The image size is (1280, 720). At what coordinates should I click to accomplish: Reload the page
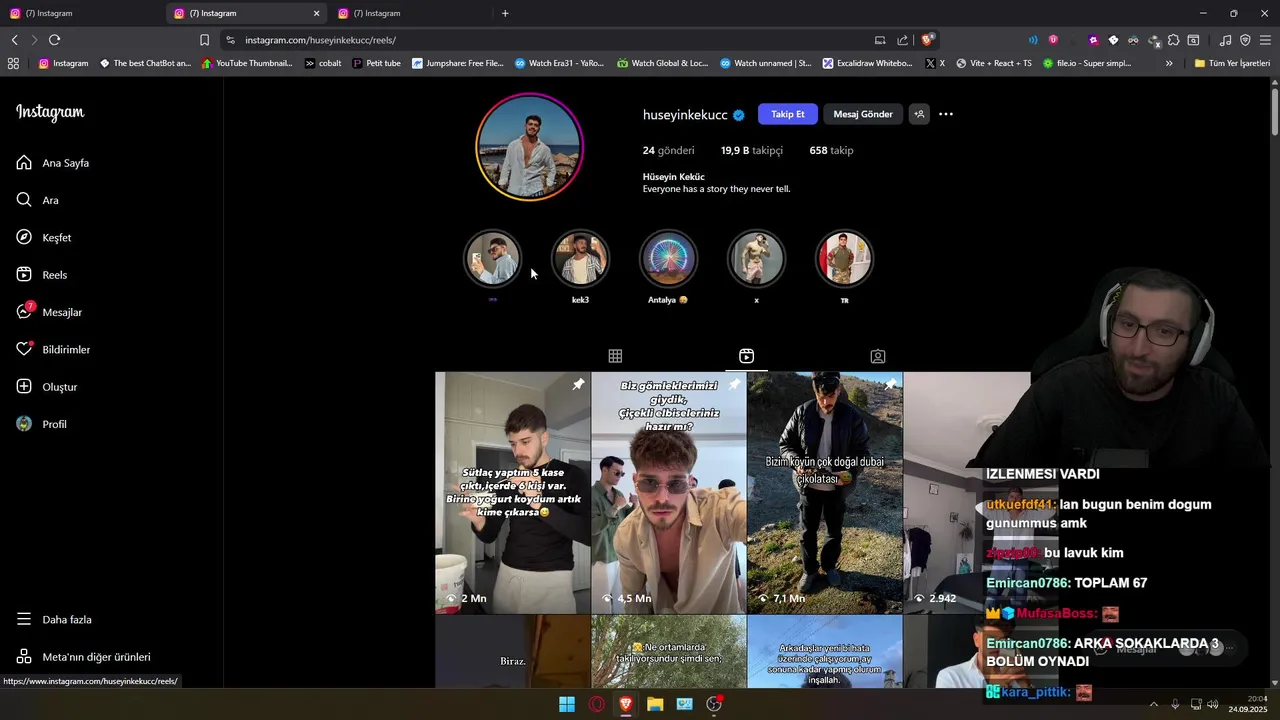[54, 40]
